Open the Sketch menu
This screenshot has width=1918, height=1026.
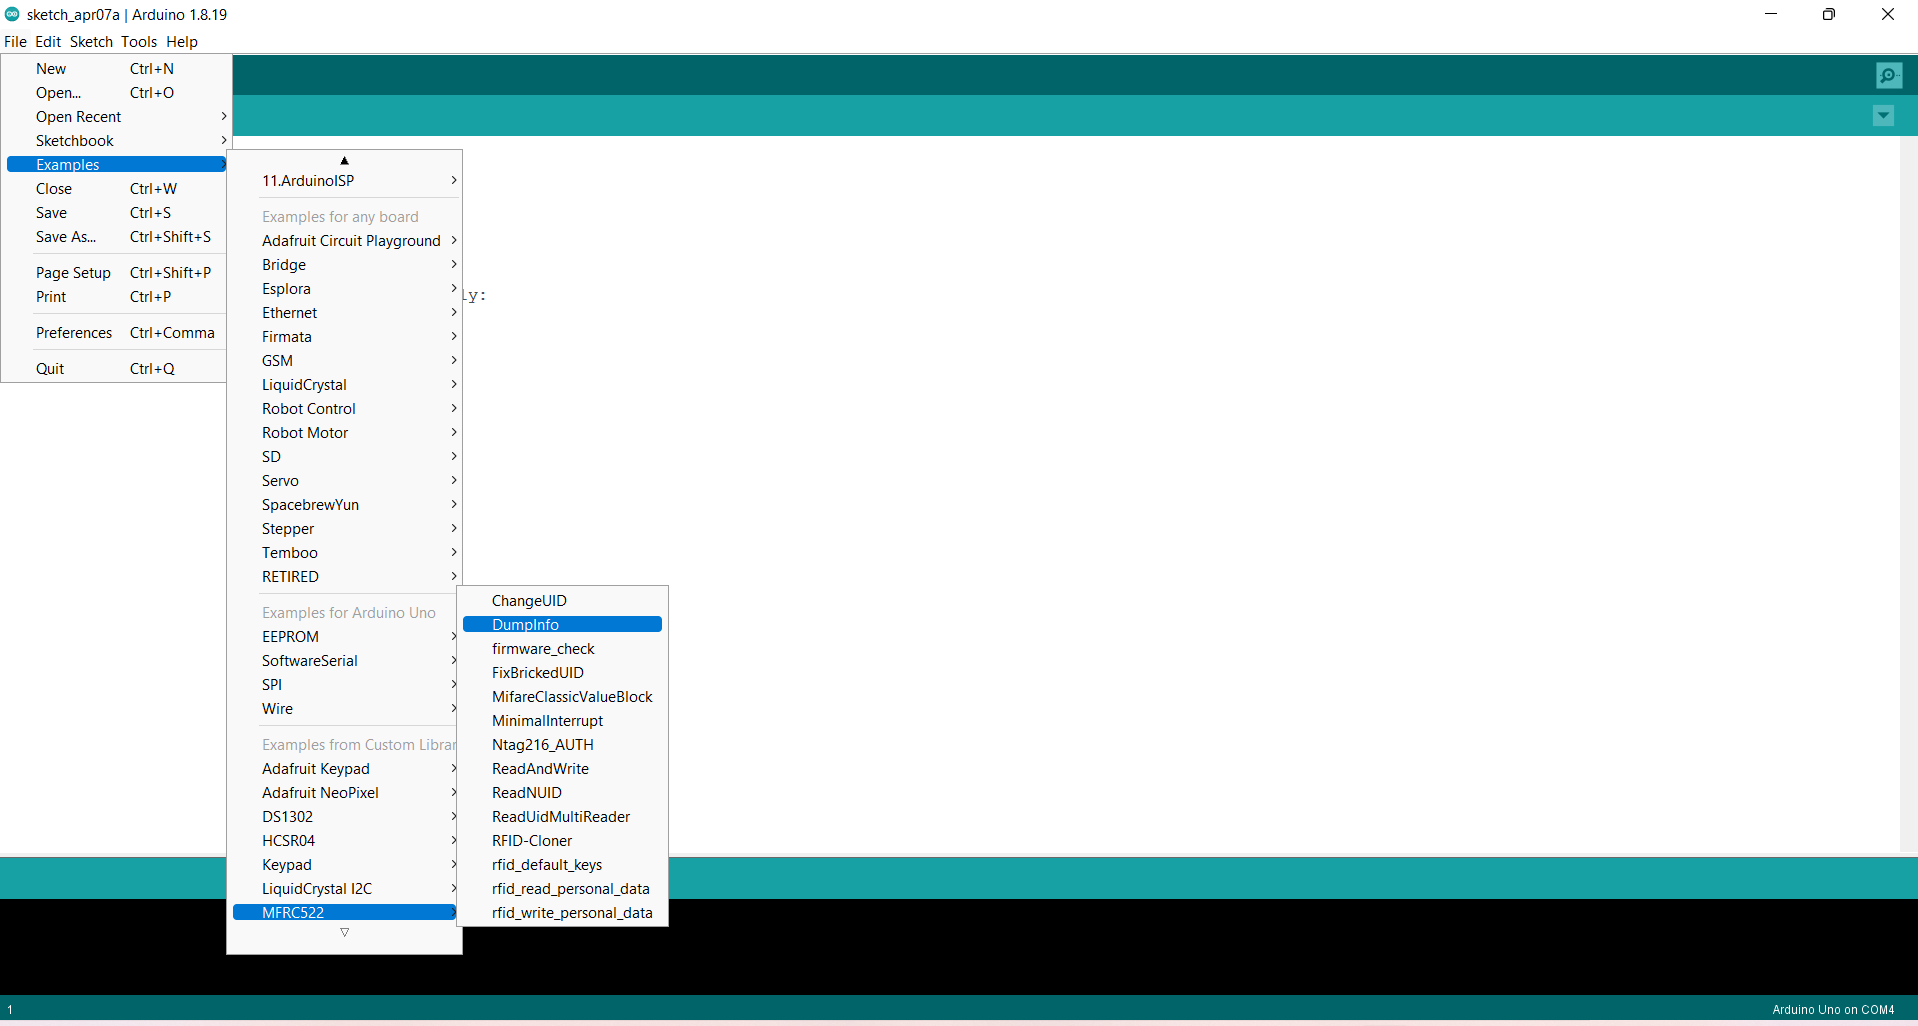coord(90,42)
